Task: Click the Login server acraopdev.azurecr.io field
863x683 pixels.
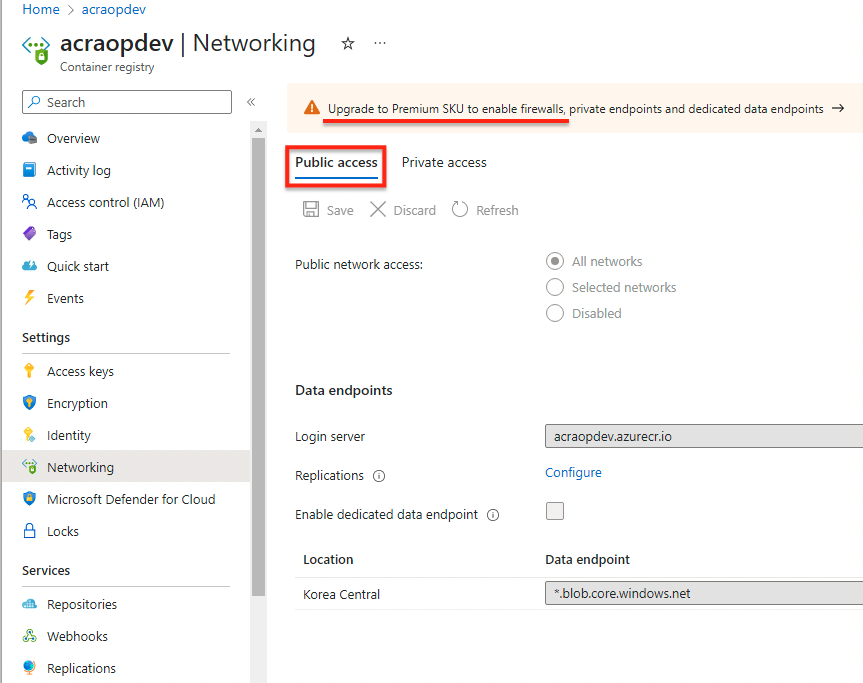Action: click(x=704, y=436)
